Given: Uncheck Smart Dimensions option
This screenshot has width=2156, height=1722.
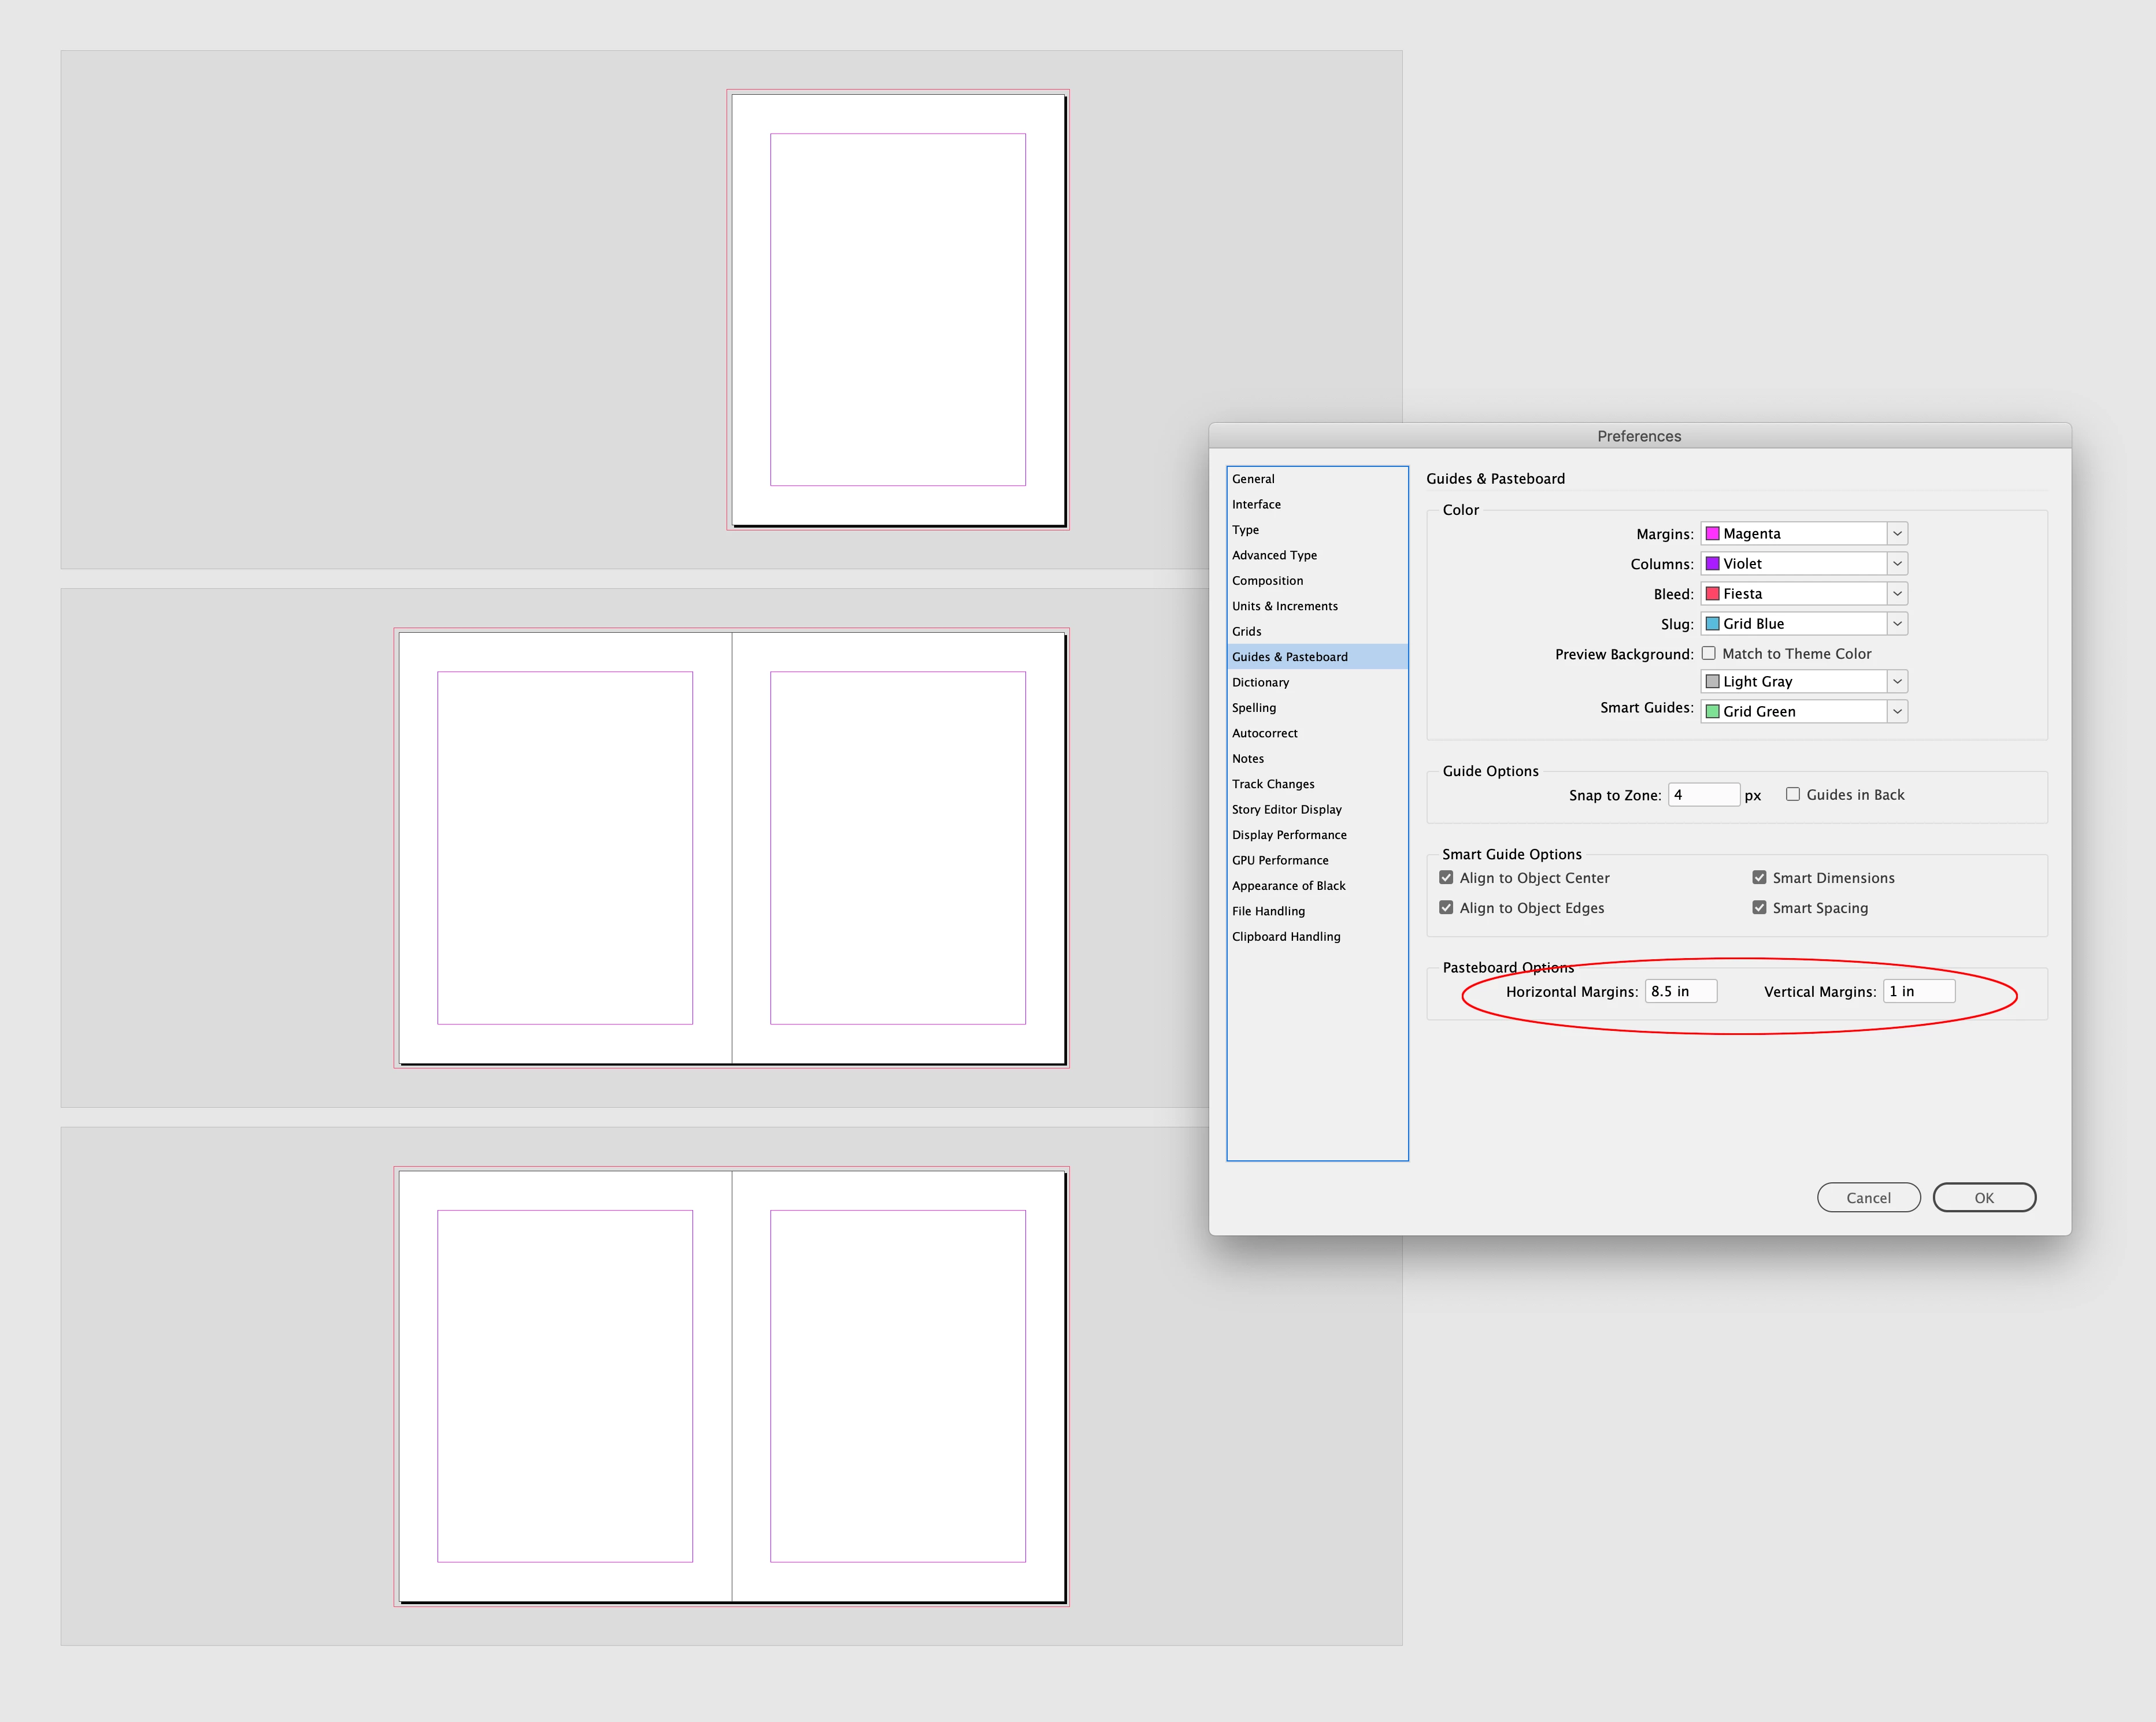Looking at the screenshot, I should 1759,877.
